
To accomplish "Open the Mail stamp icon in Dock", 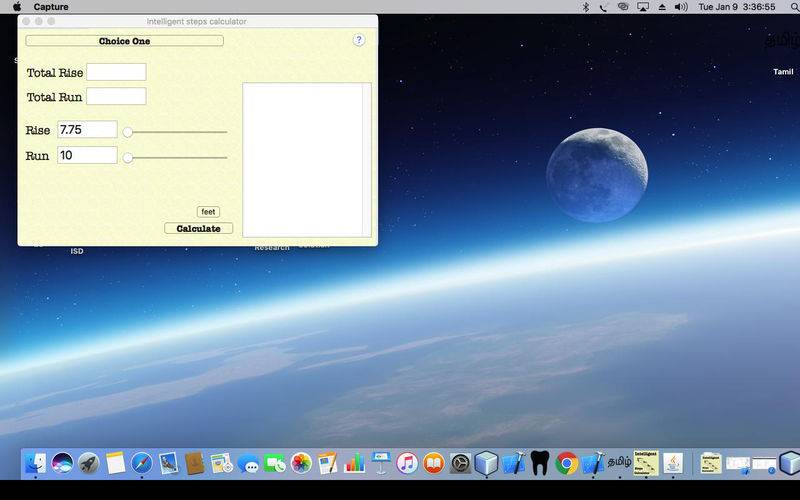I will click(x=168, y=463).
